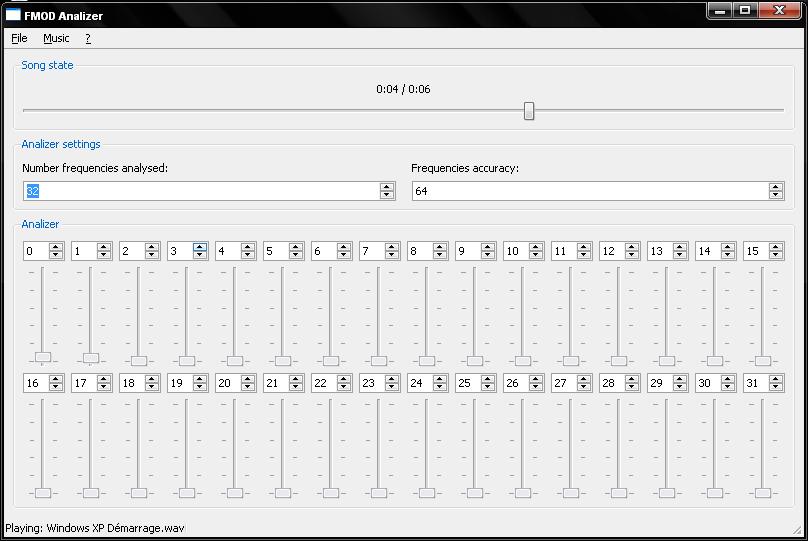The height and width of the screenshot is (541, 808).
Task: Decrease Frequencies accuracy with down arrow
Action: (776, 195)
